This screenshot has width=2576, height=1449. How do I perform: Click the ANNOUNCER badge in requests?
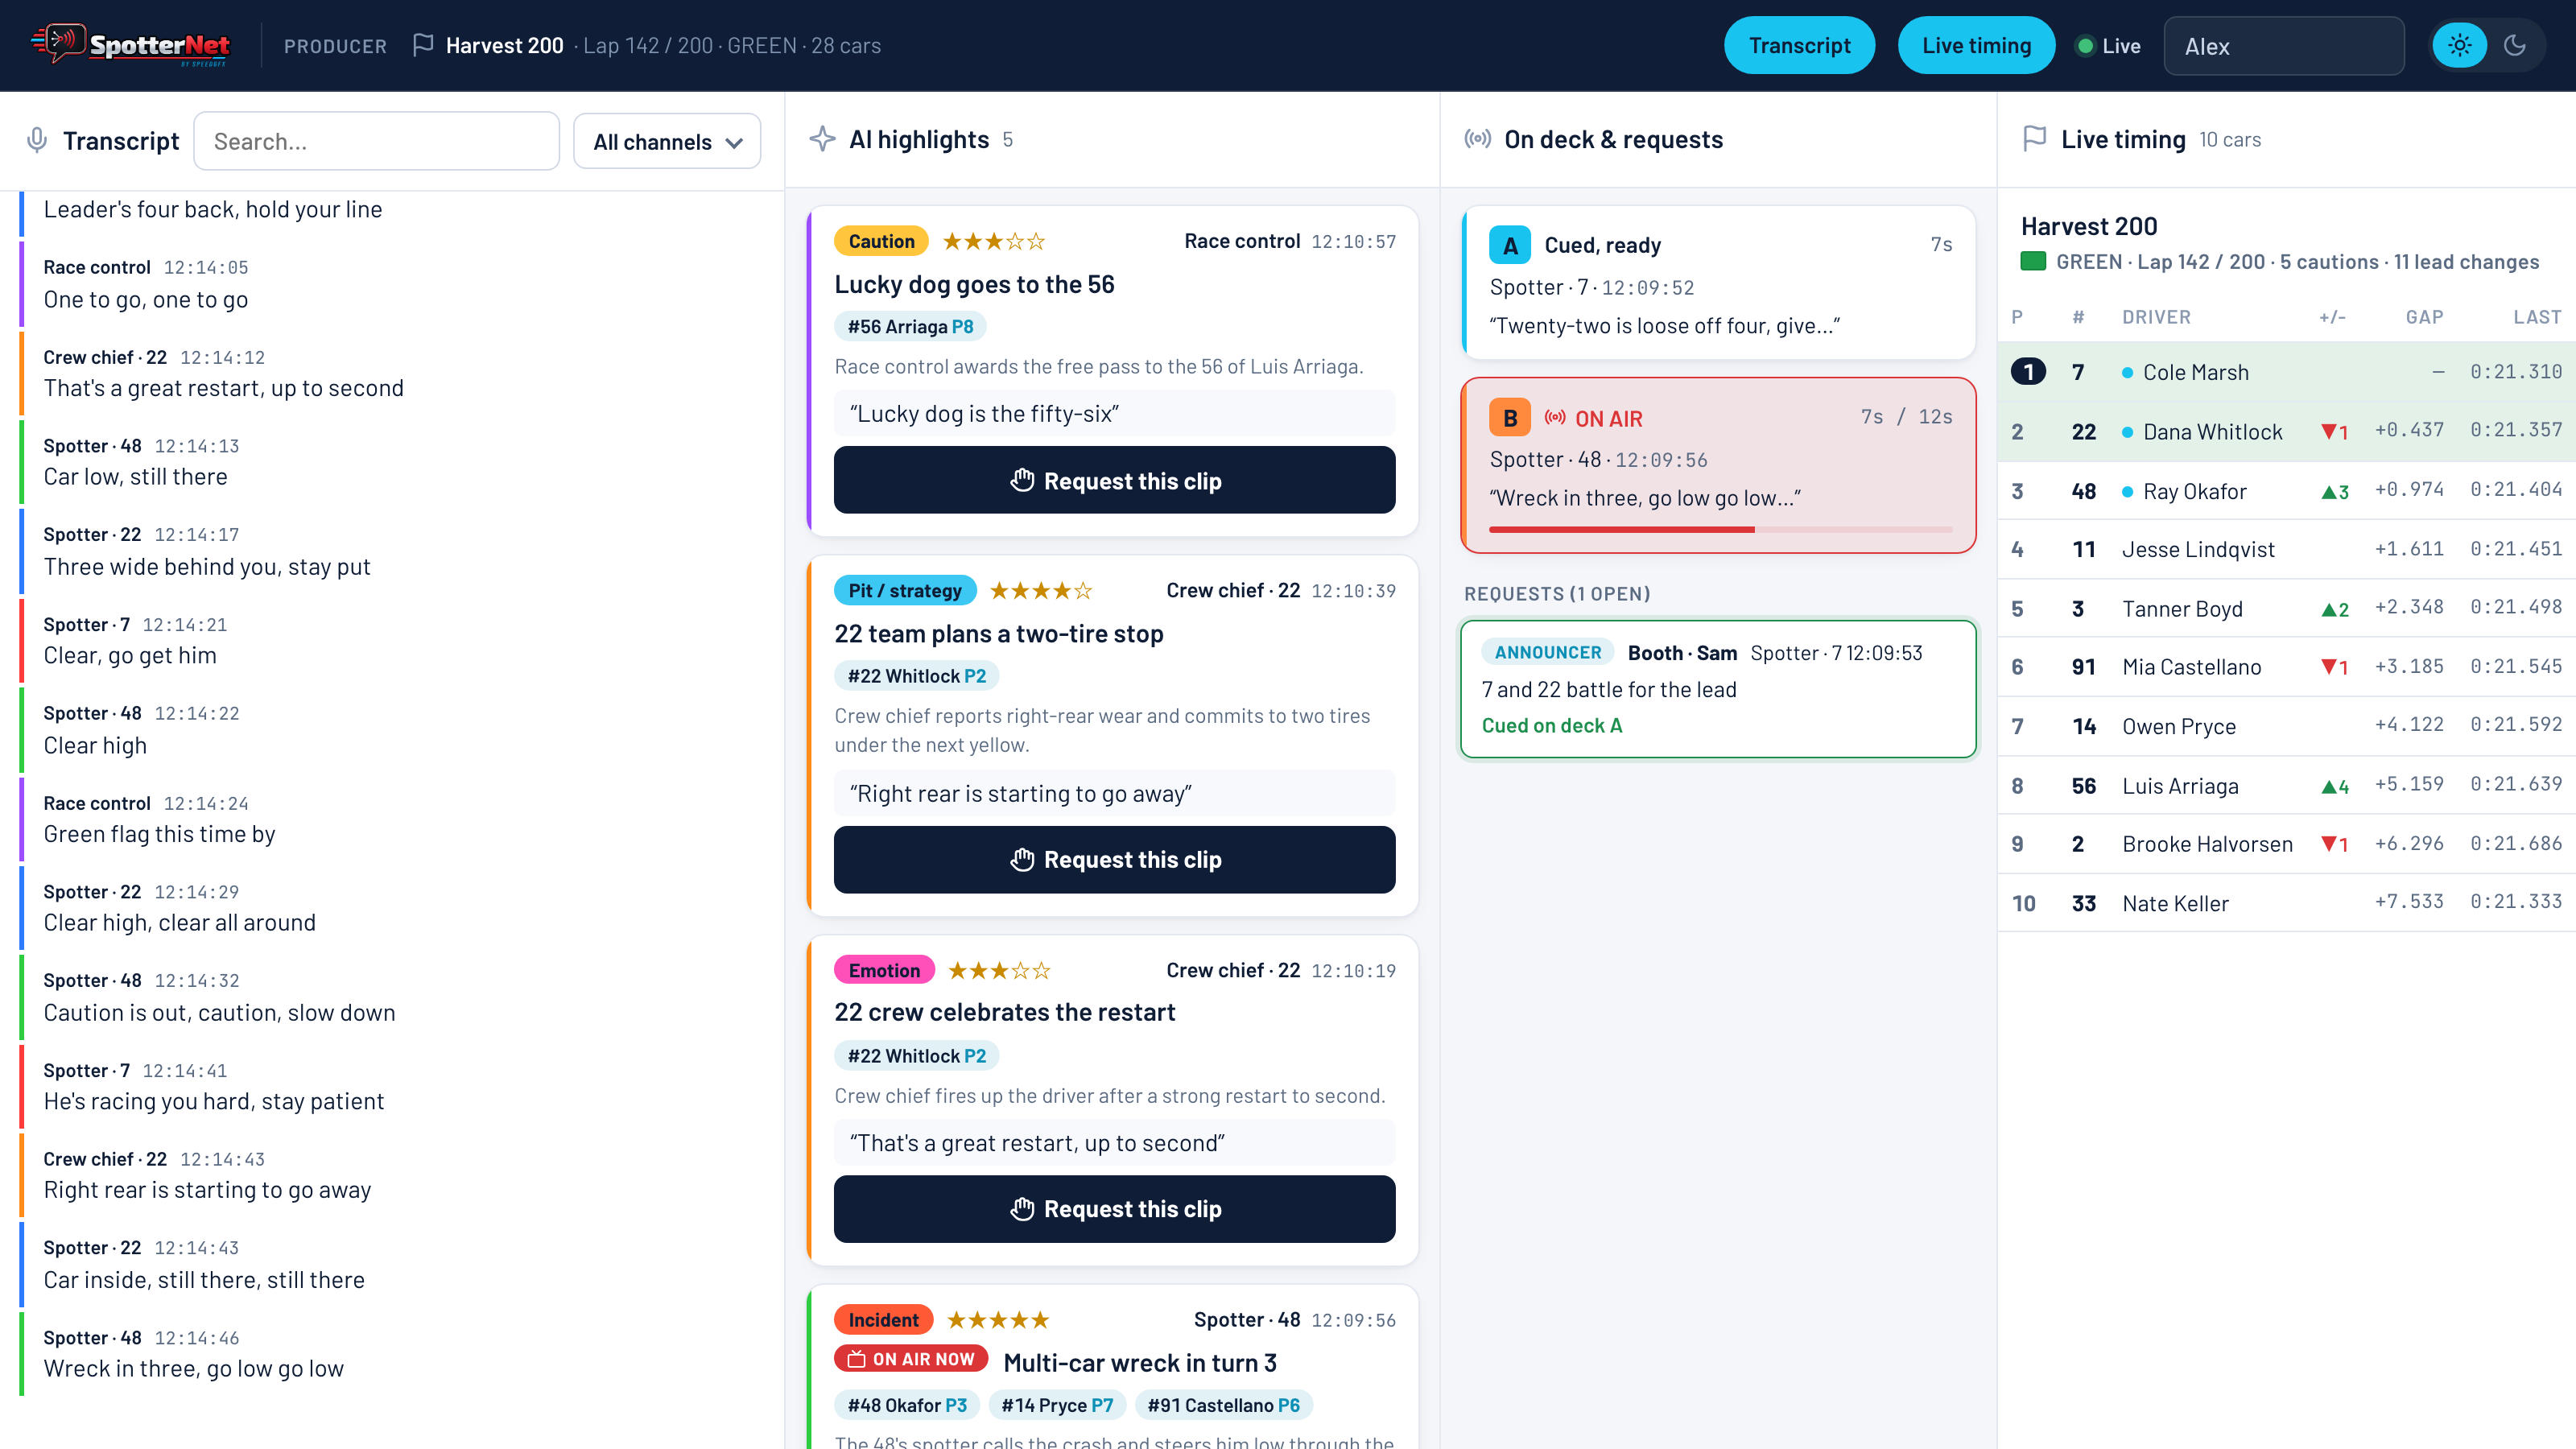point(1547,652)
